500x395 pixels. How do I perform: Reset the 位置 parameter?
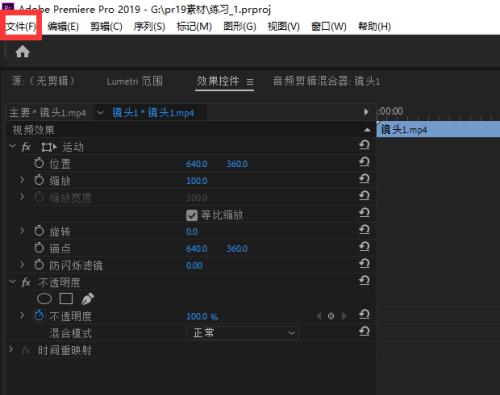pos(364,162)
